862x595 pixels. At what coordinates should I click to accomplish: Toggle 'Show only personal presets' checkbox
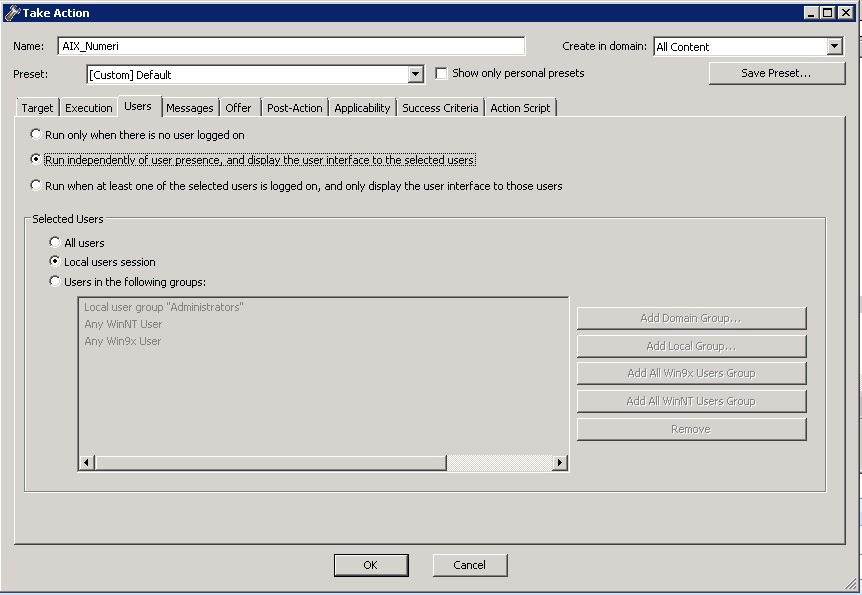tap(441, 72)
